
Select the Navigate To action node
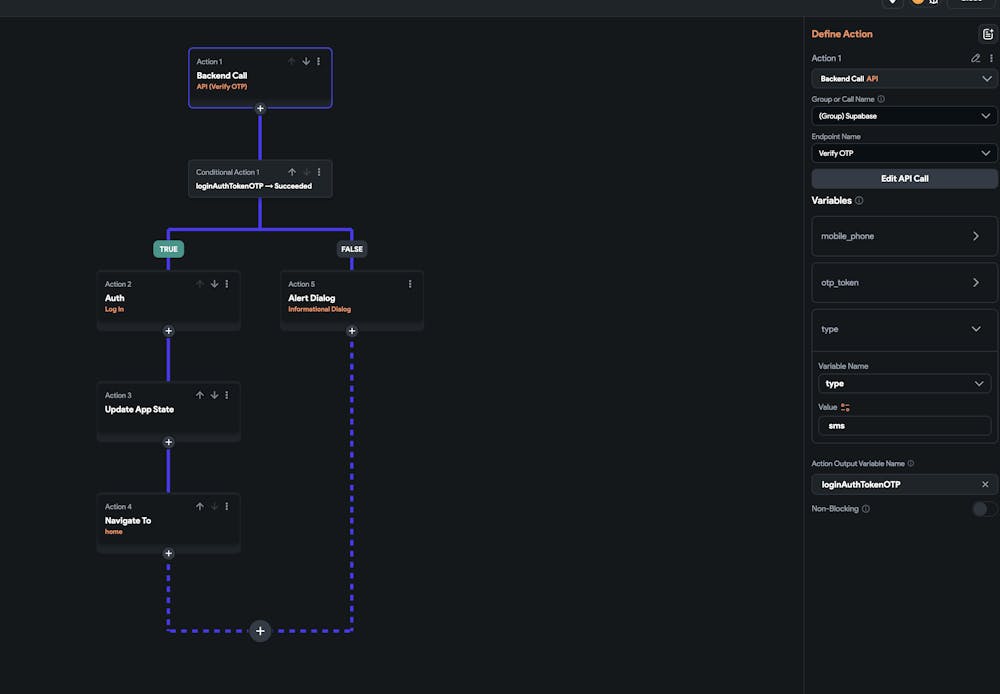tap(150, 521)
